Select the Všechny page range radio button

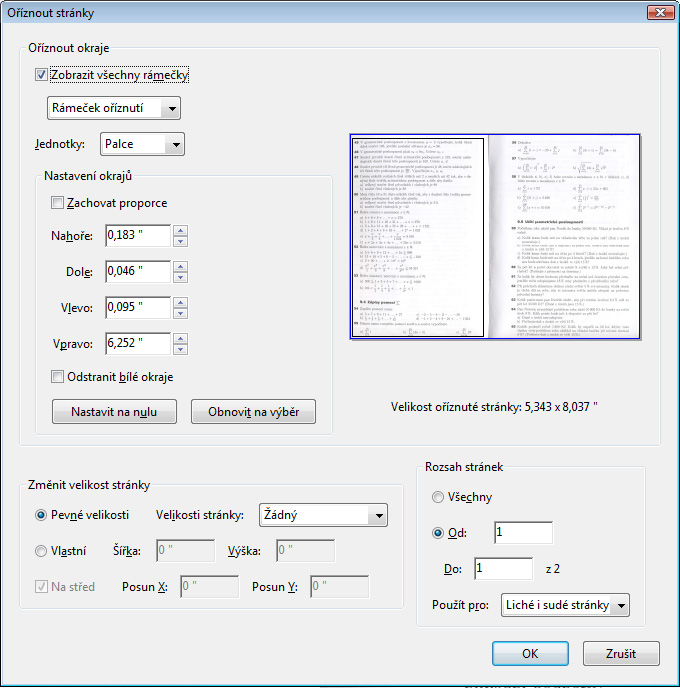(x=438, y=497)
